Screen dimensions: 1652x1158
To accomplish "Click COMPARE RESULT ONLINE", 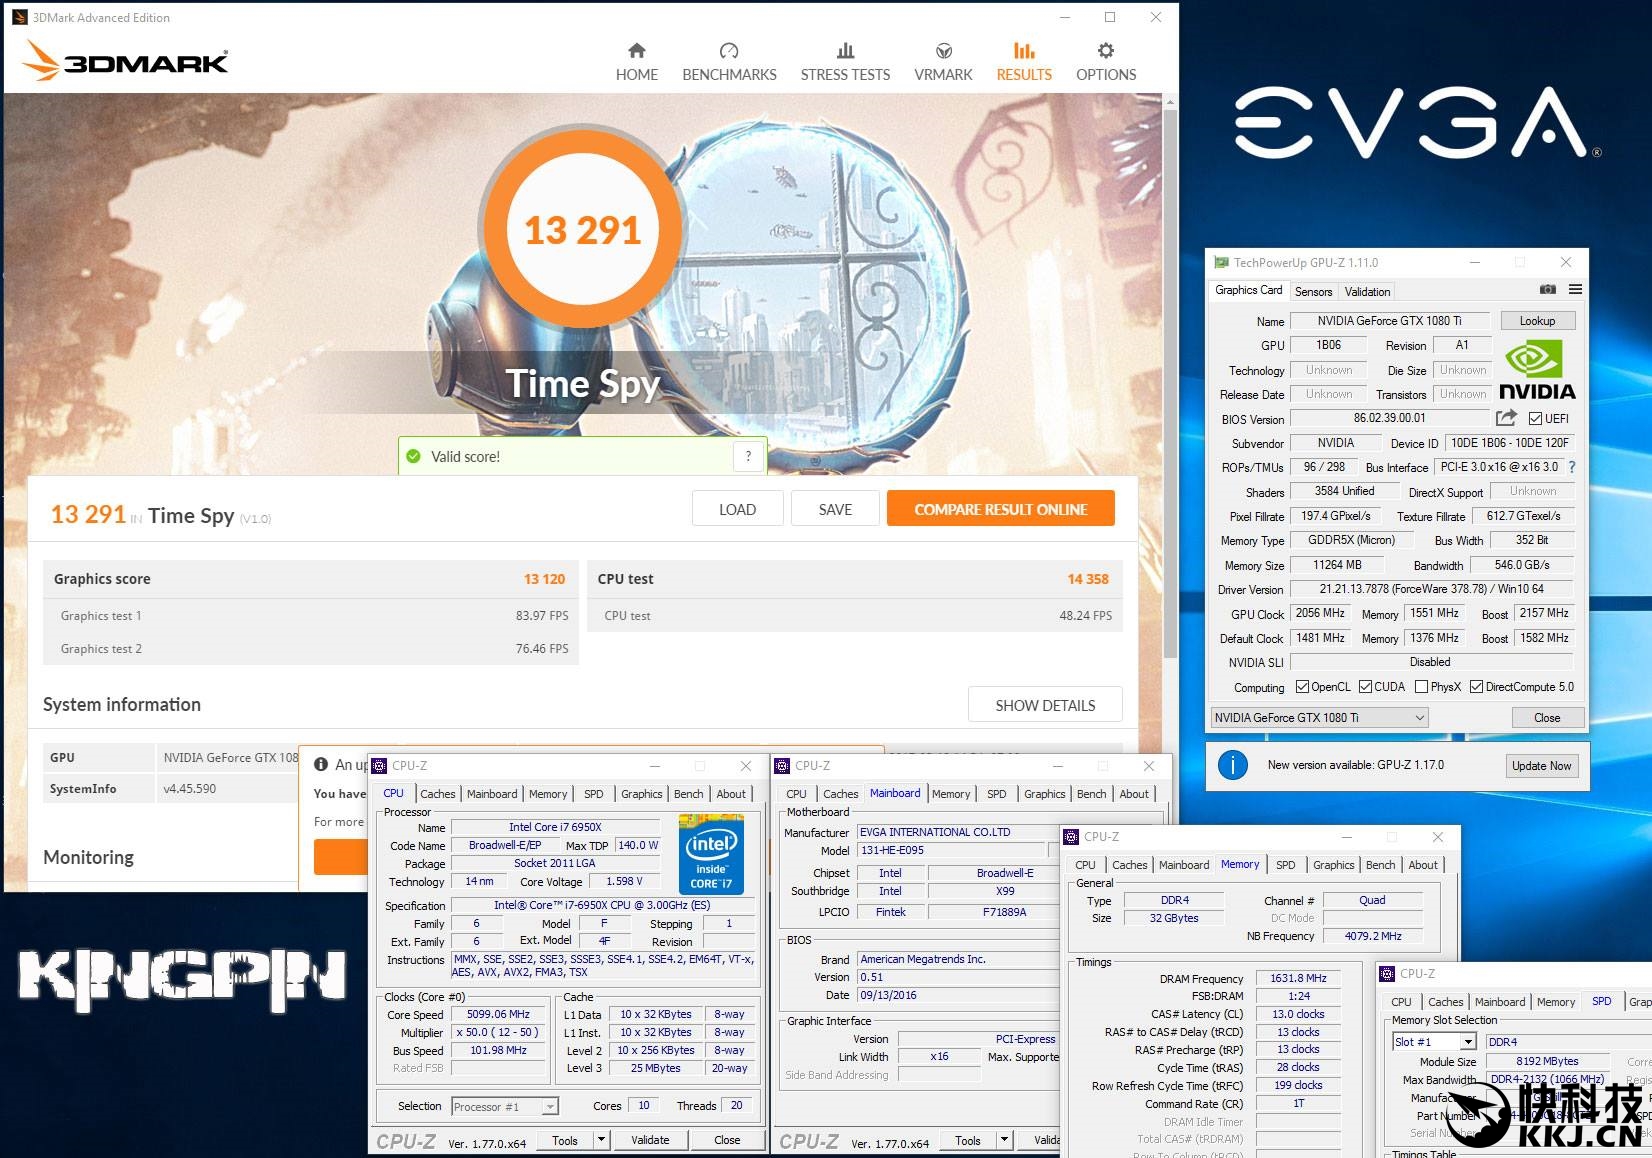I will point(1001,509).
